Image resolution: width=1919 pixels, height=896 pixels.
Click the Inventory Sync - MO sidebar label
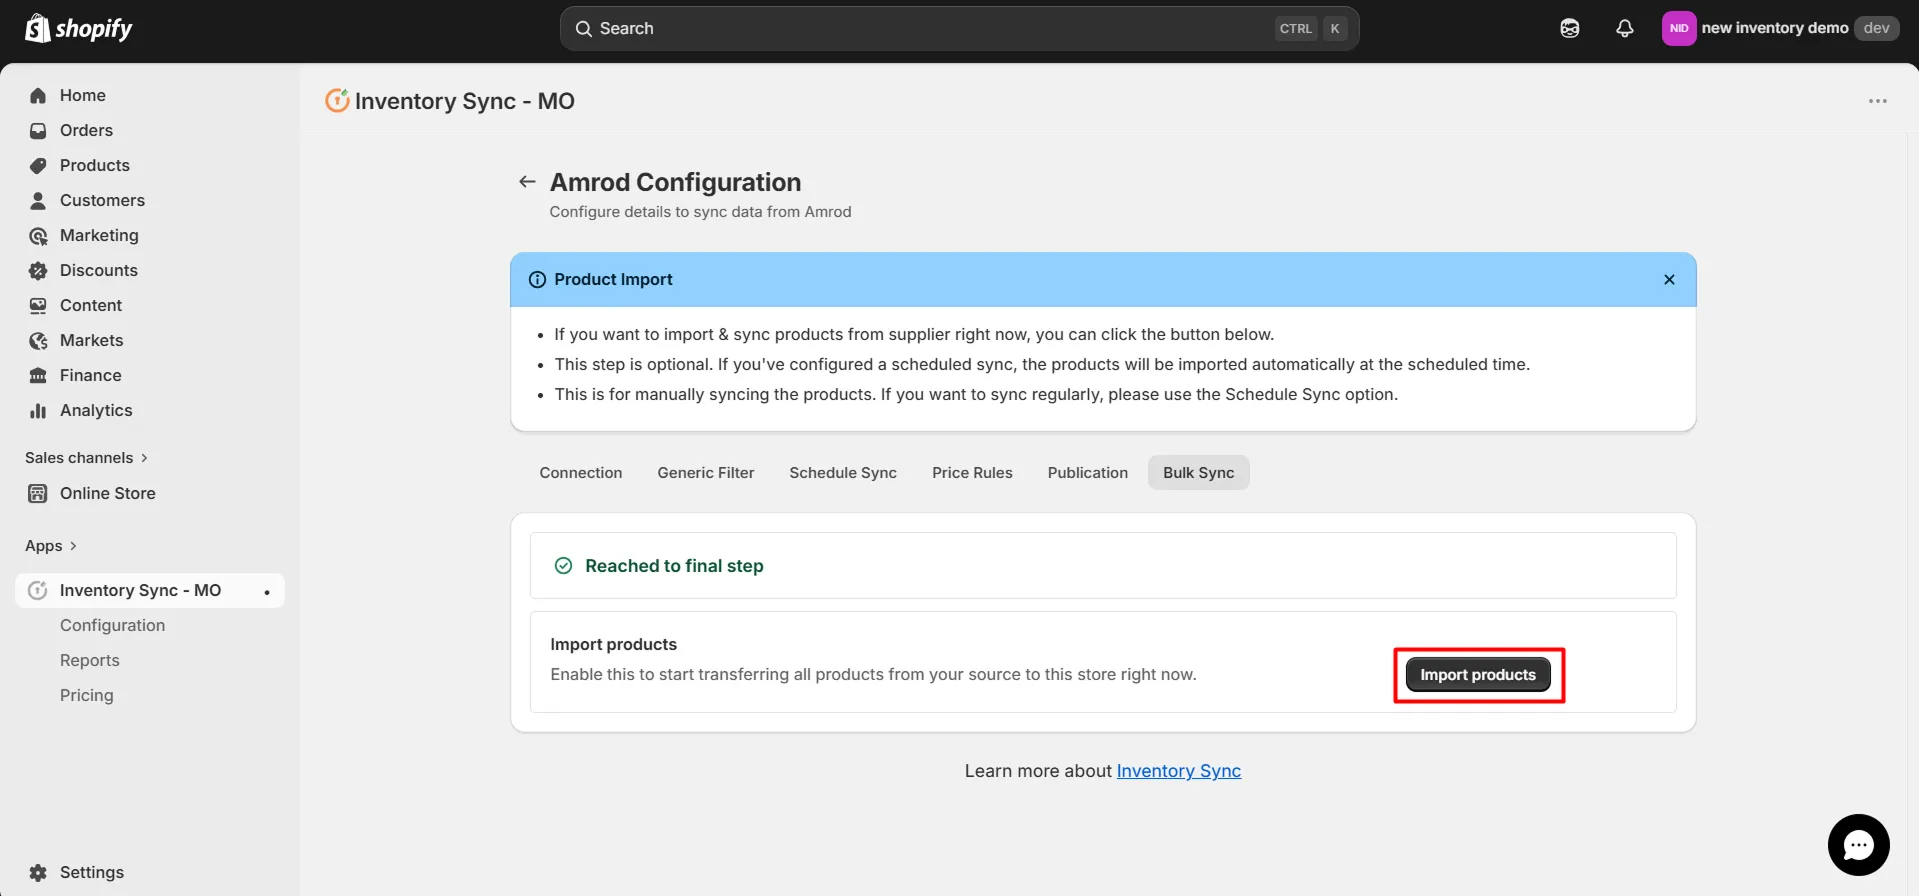pyautogui.click(x=141, y=591)
